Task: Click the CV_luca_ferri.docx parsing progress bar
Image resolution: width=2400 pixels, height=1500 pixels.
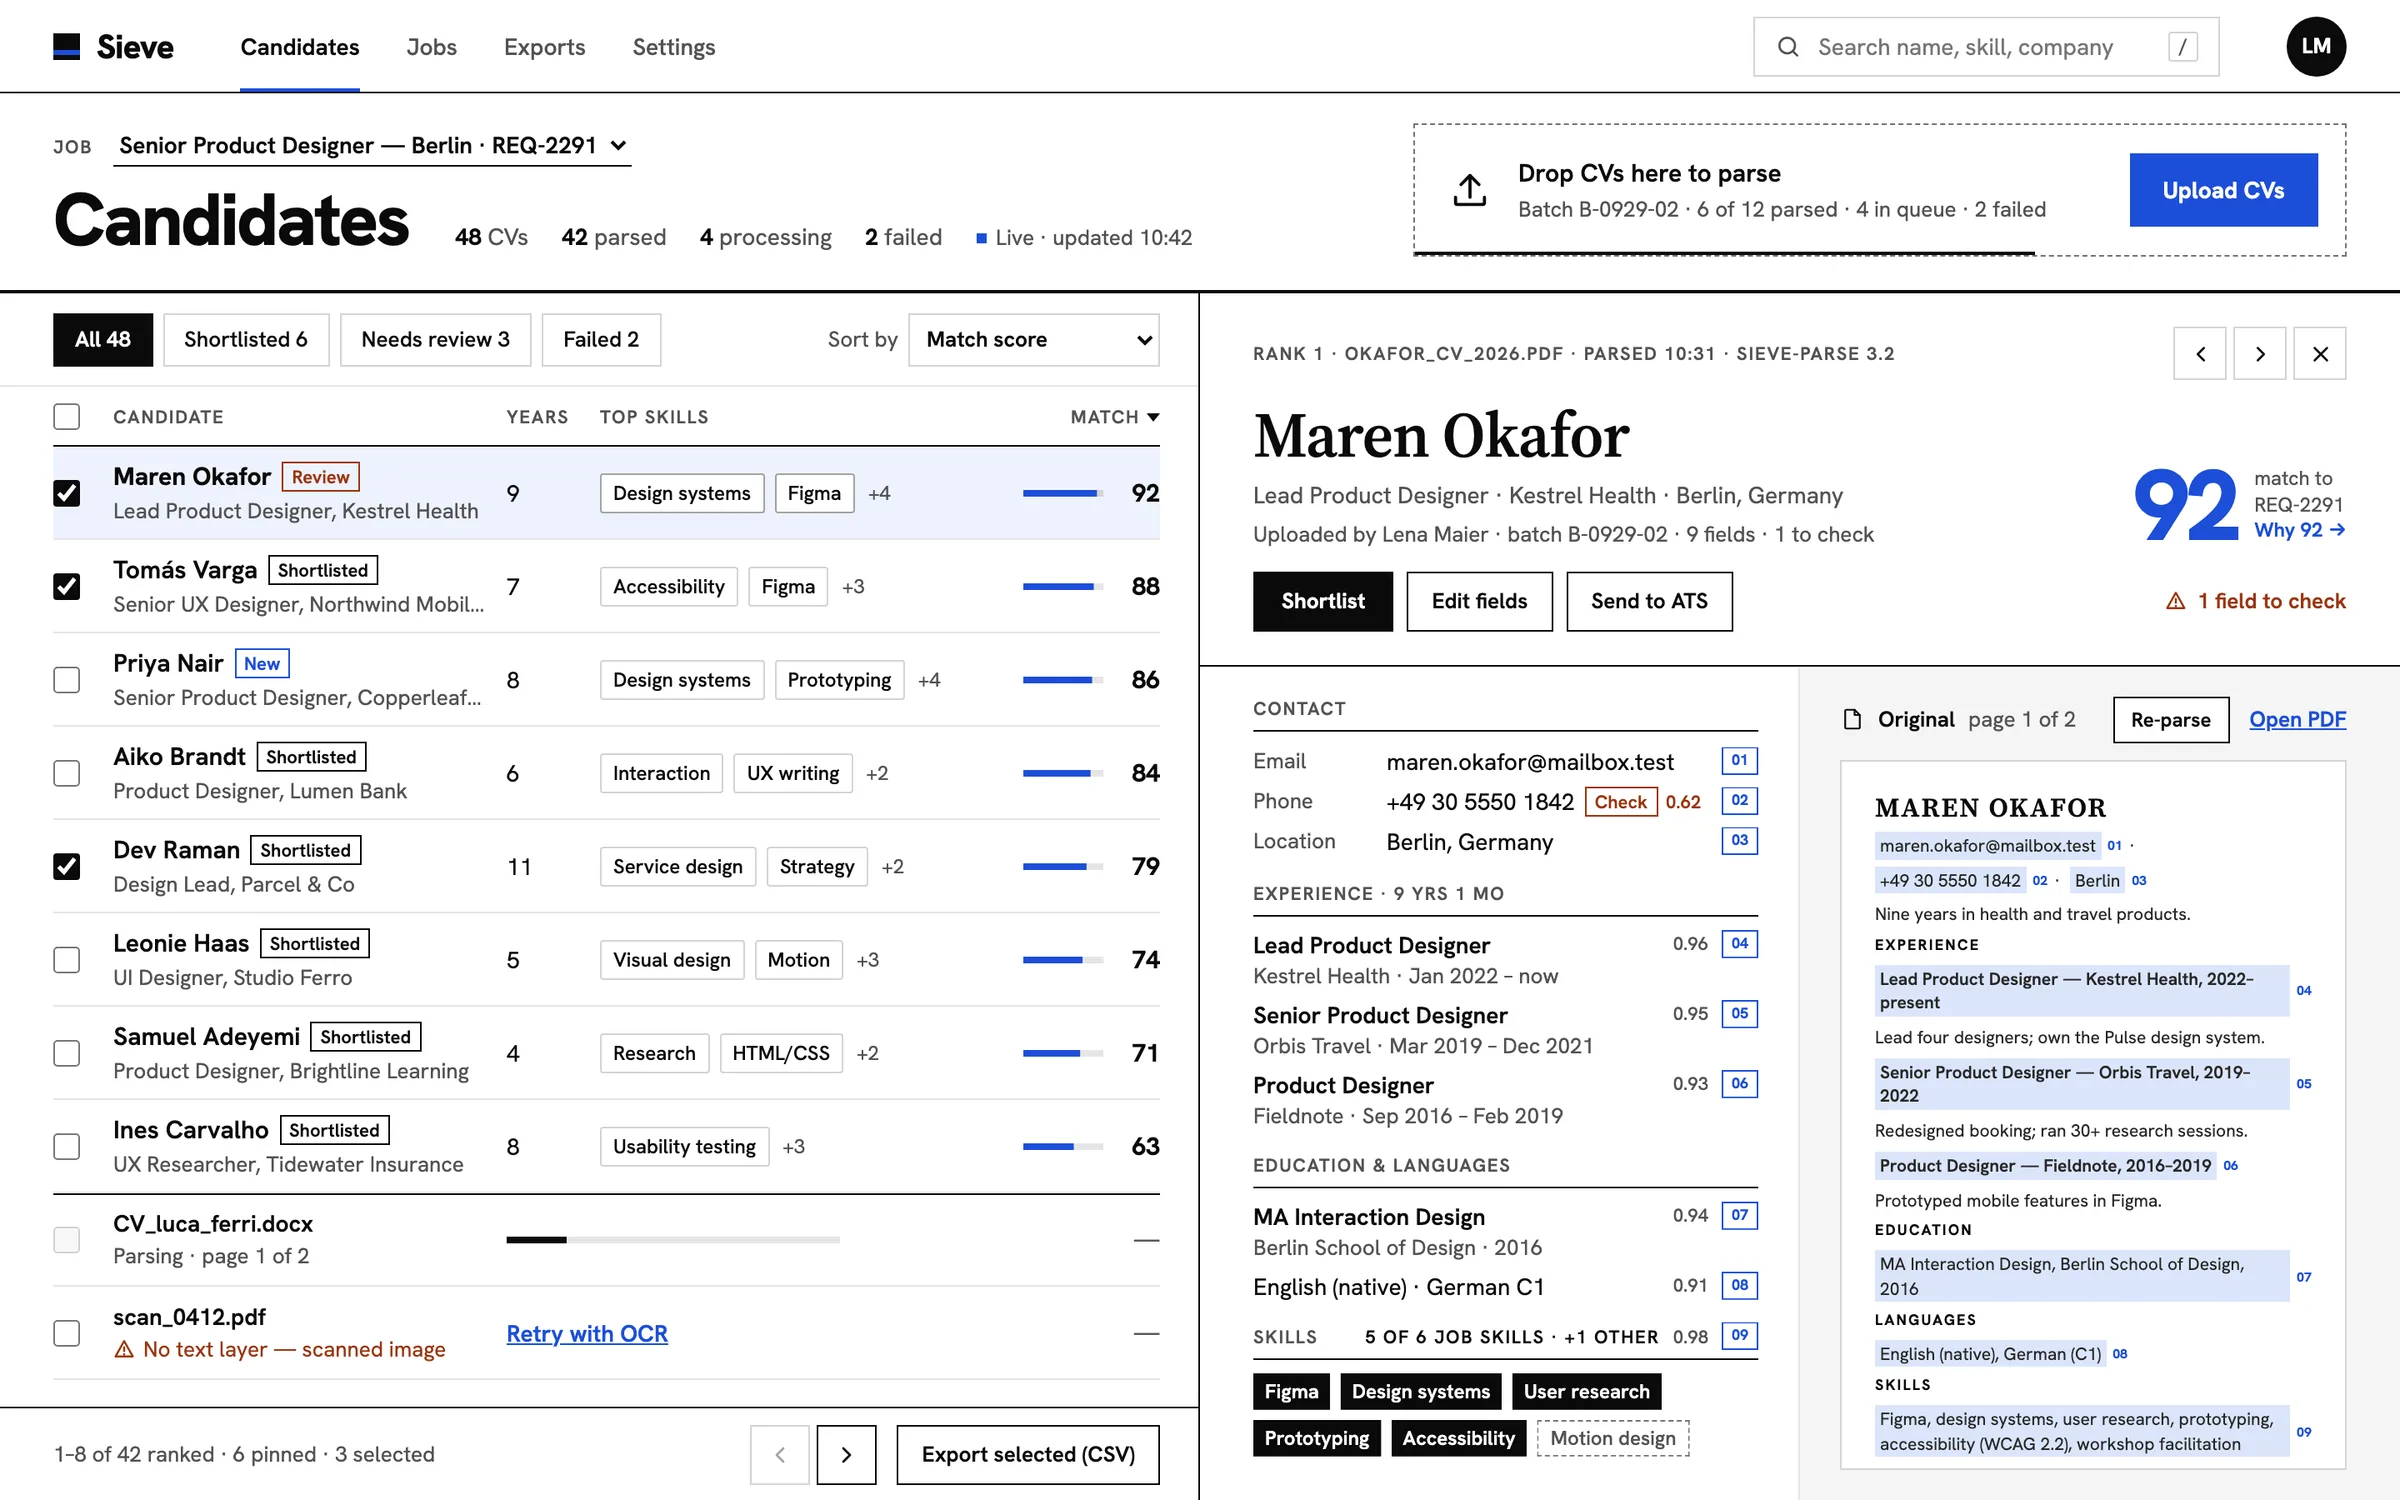Action: point(673,1240)
